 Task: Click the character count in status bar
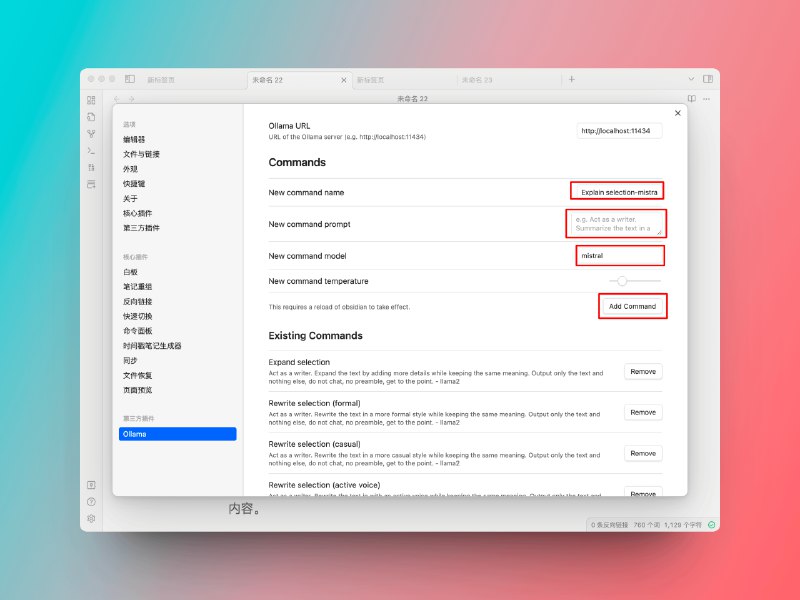coord(683,524)
